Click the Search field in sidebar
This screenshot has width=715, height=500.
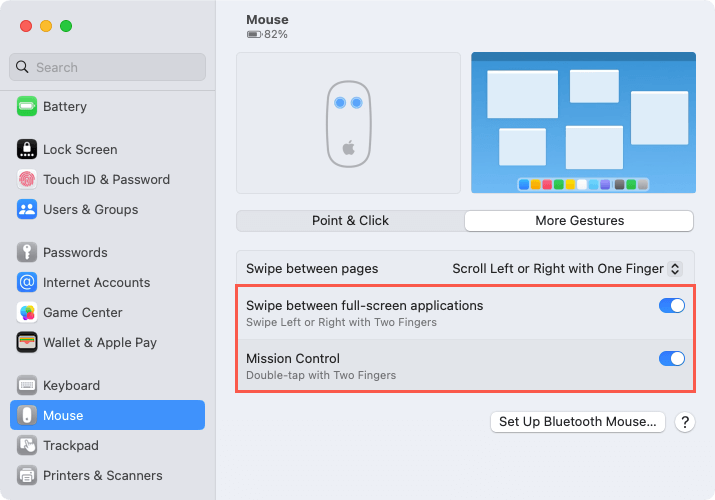coord(107,67)
